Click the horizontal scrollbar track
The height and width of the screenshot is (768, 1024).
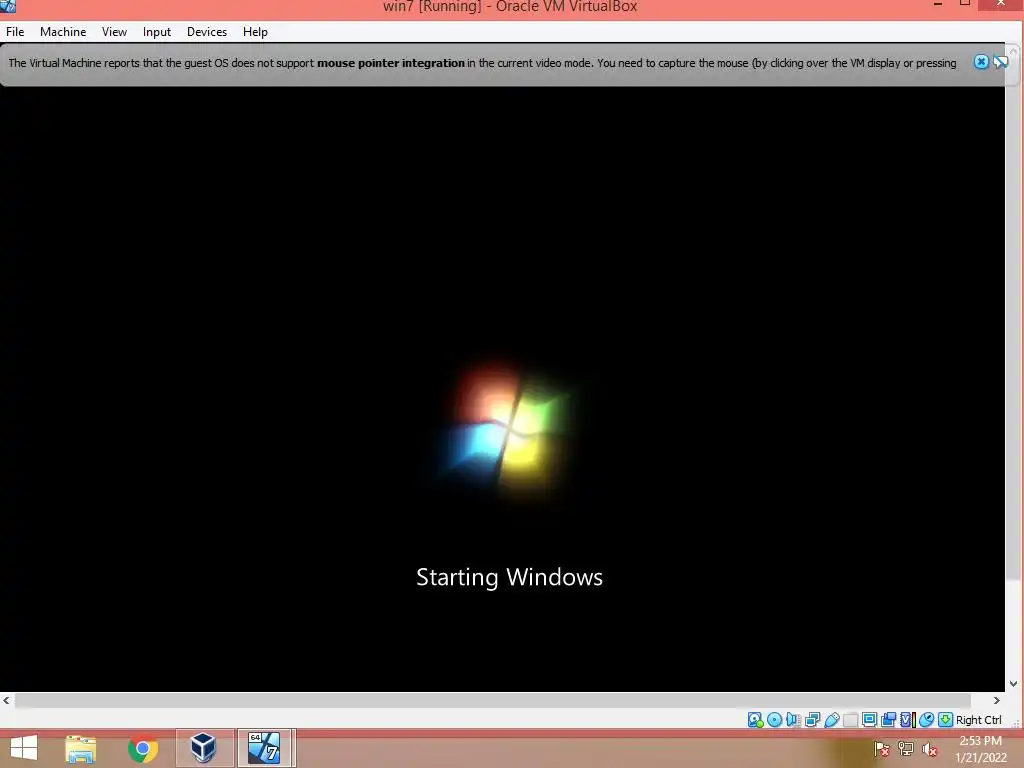point(493,700)
